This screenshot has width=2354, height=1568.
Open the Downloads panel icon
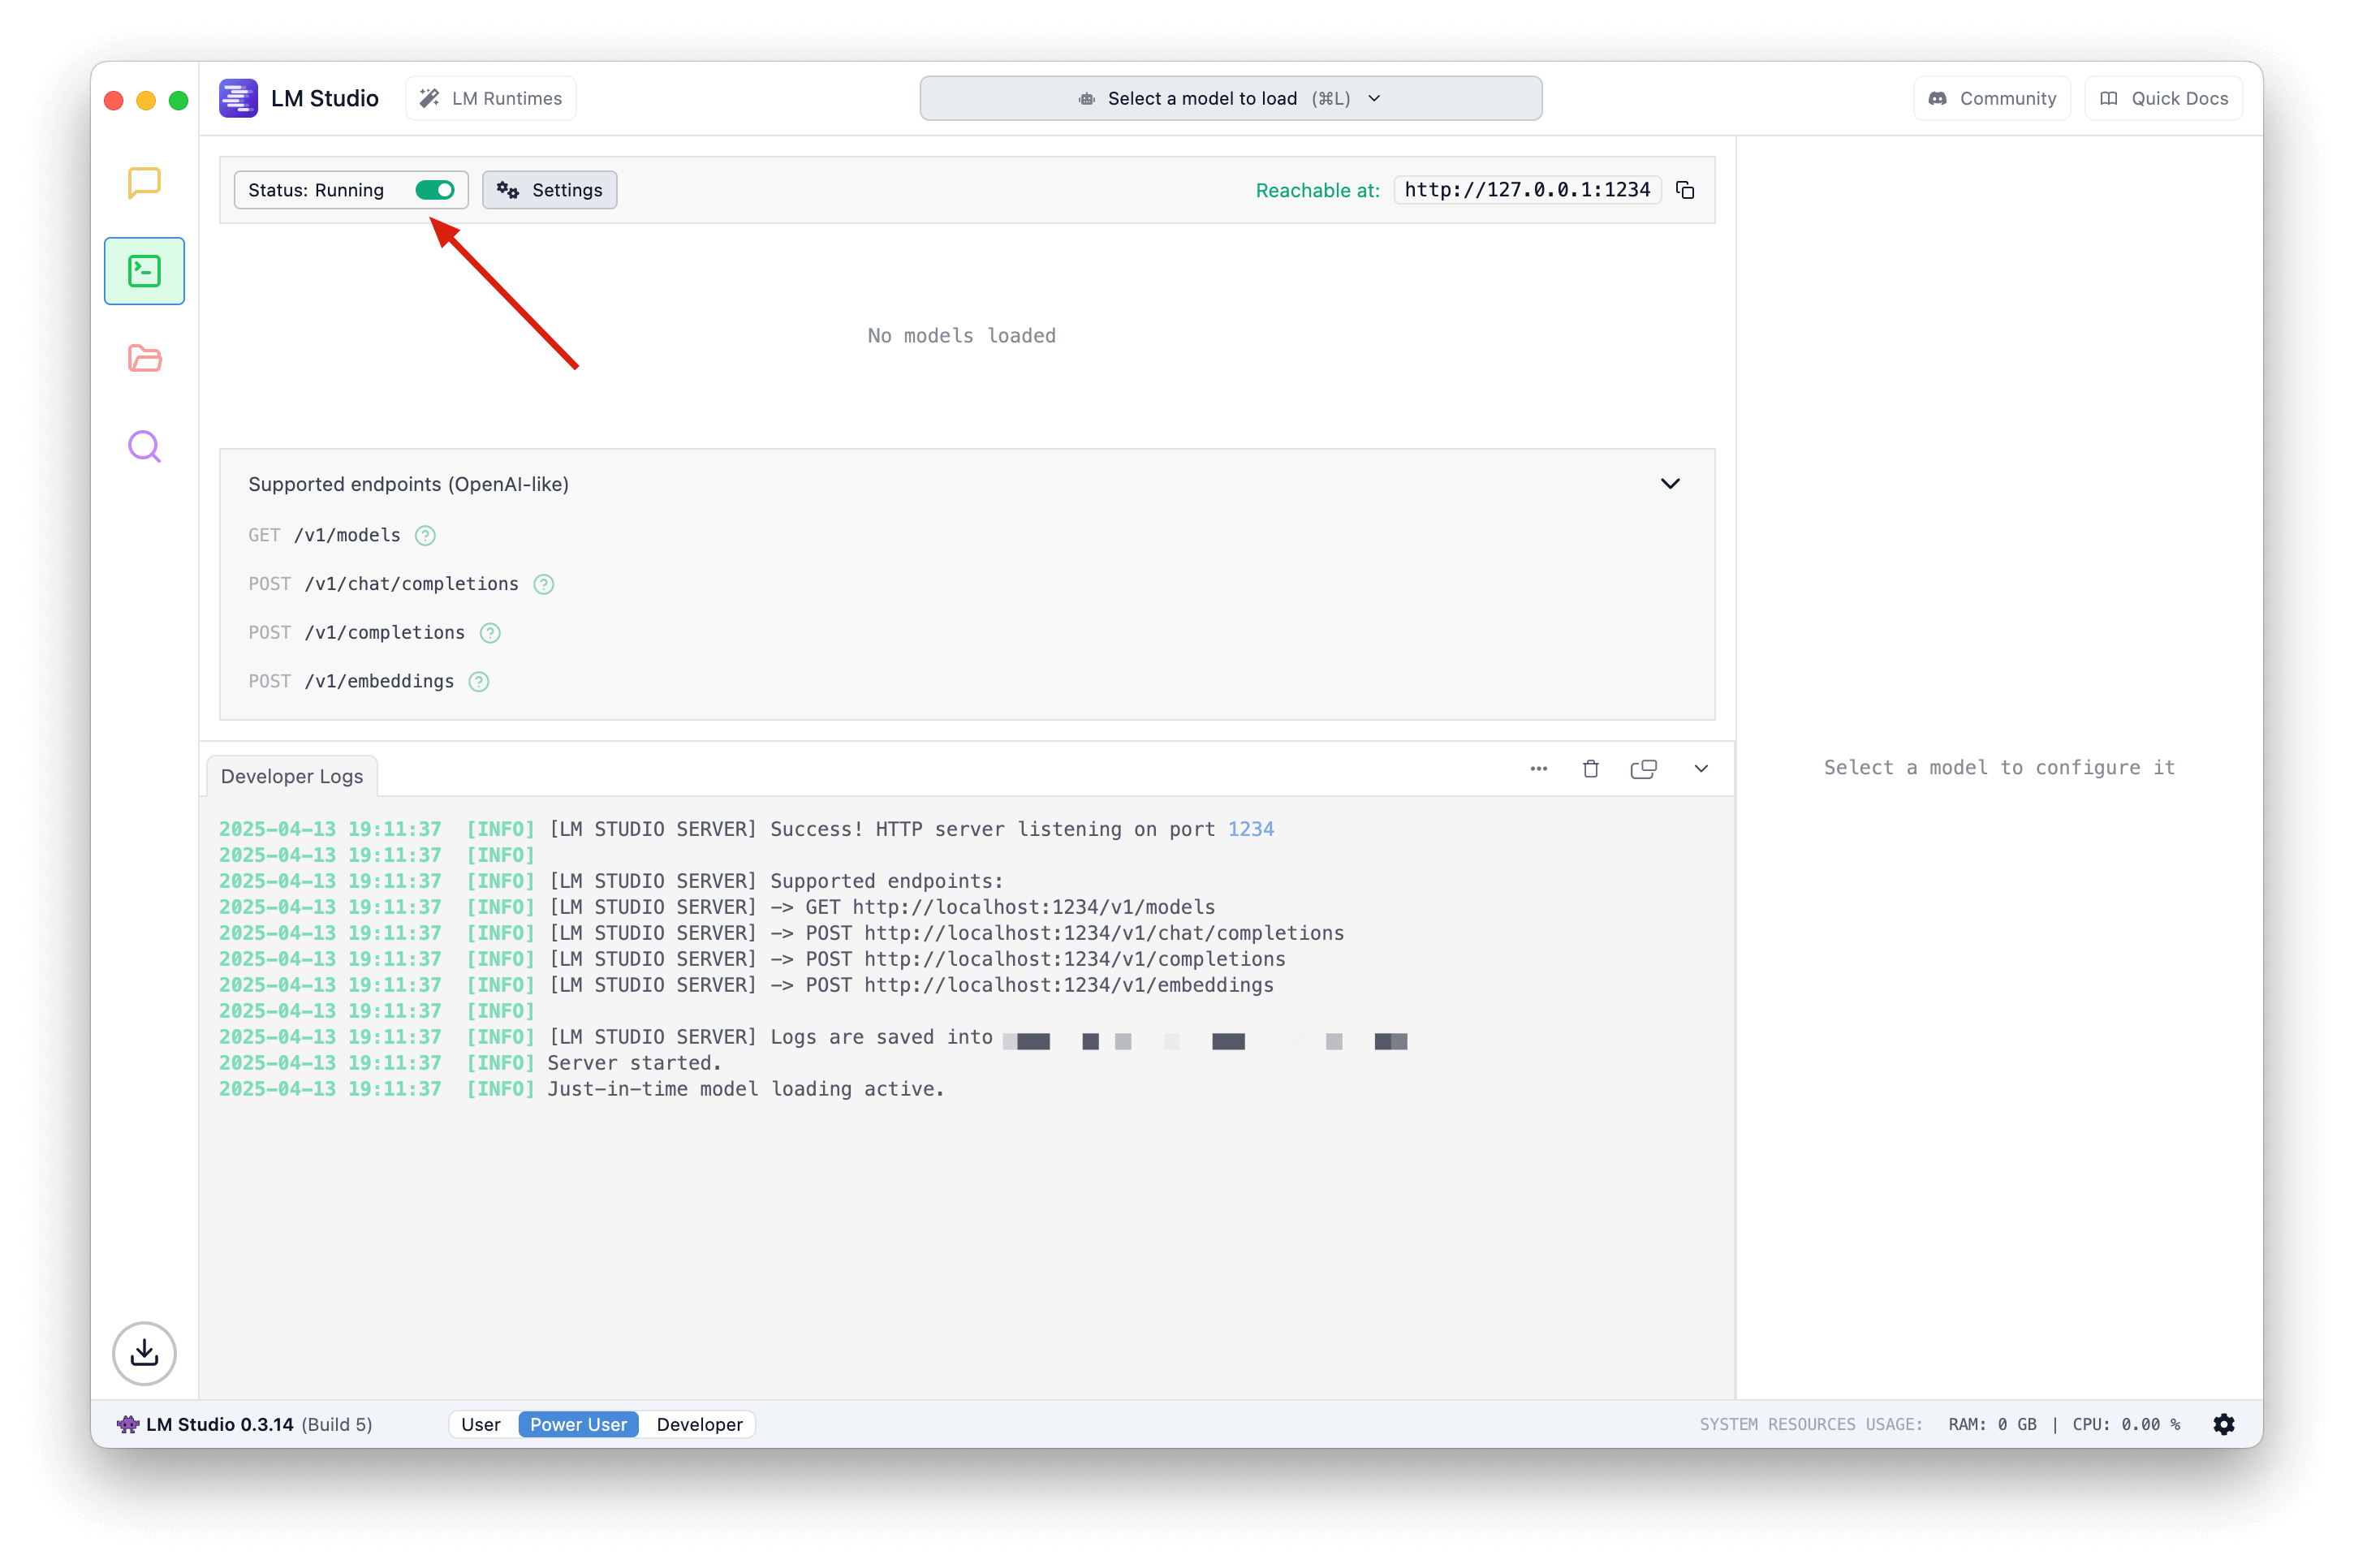[x=144, y=1353]
